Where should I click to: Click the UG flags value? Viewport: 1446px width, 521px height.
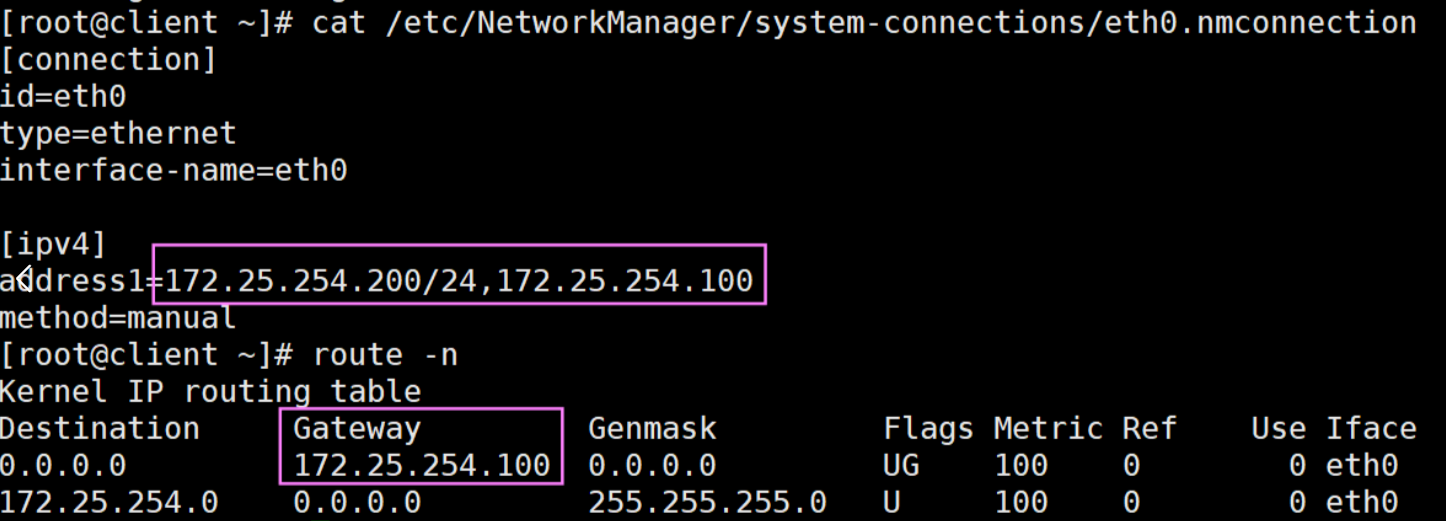(901, 465)
